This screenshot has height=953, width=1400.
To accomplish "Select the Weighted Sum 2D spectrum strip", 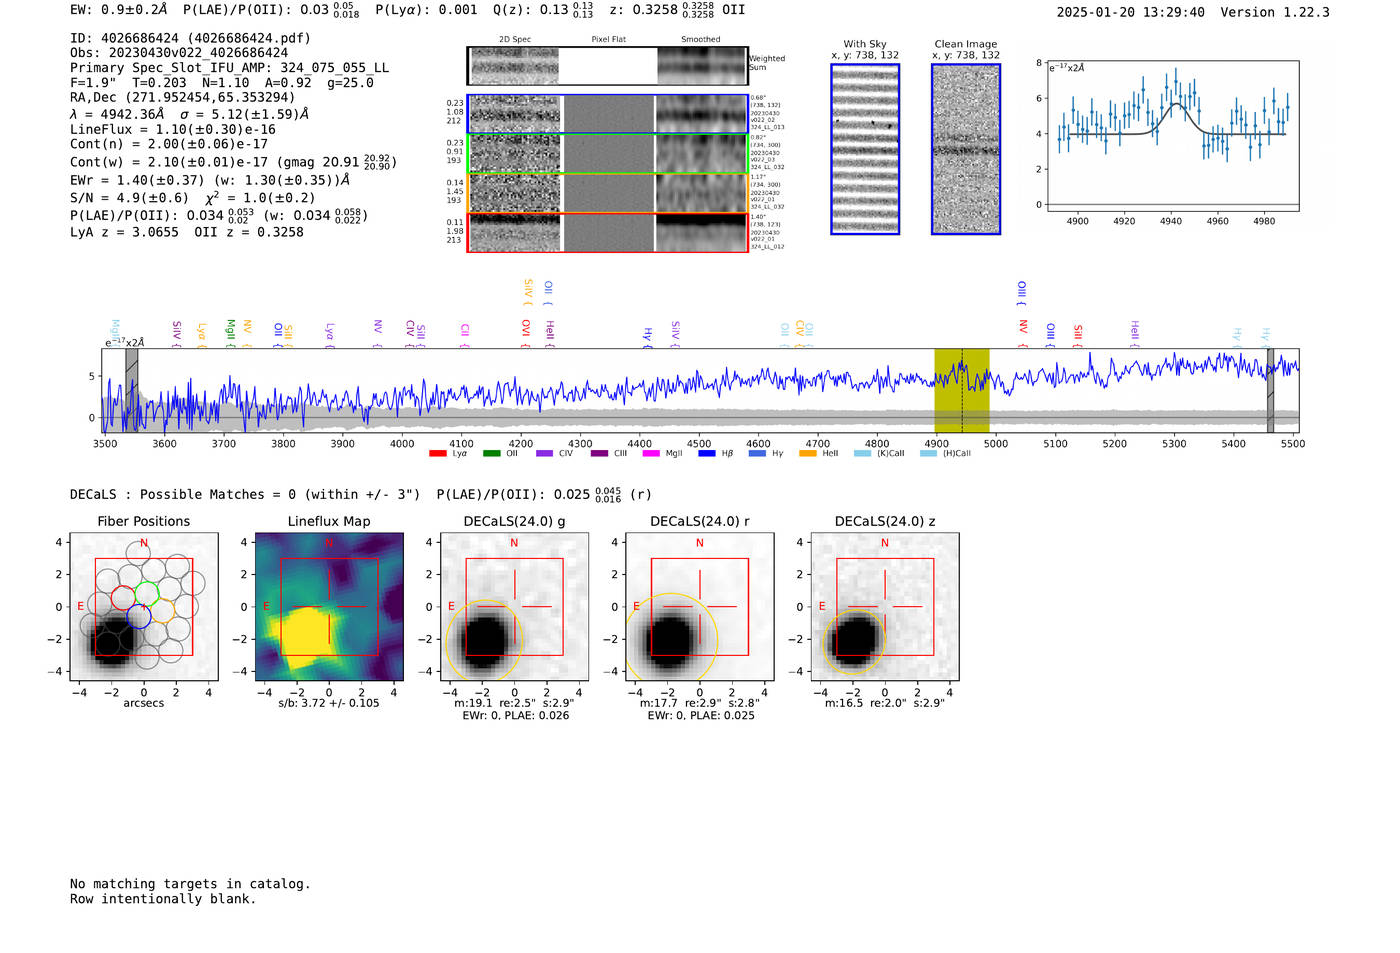I will 607,66.
